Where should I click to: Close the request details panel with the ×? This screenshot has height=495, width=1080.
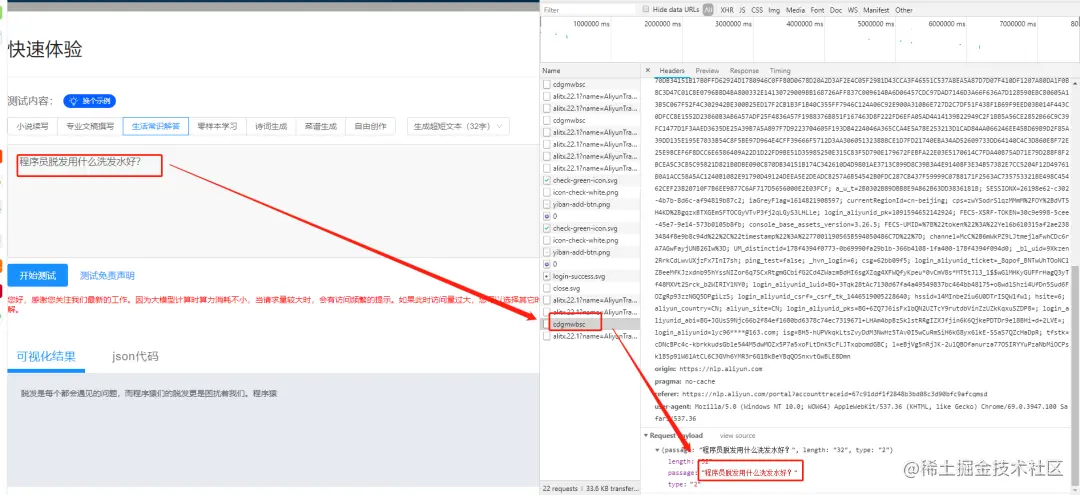tap(648, 70)
